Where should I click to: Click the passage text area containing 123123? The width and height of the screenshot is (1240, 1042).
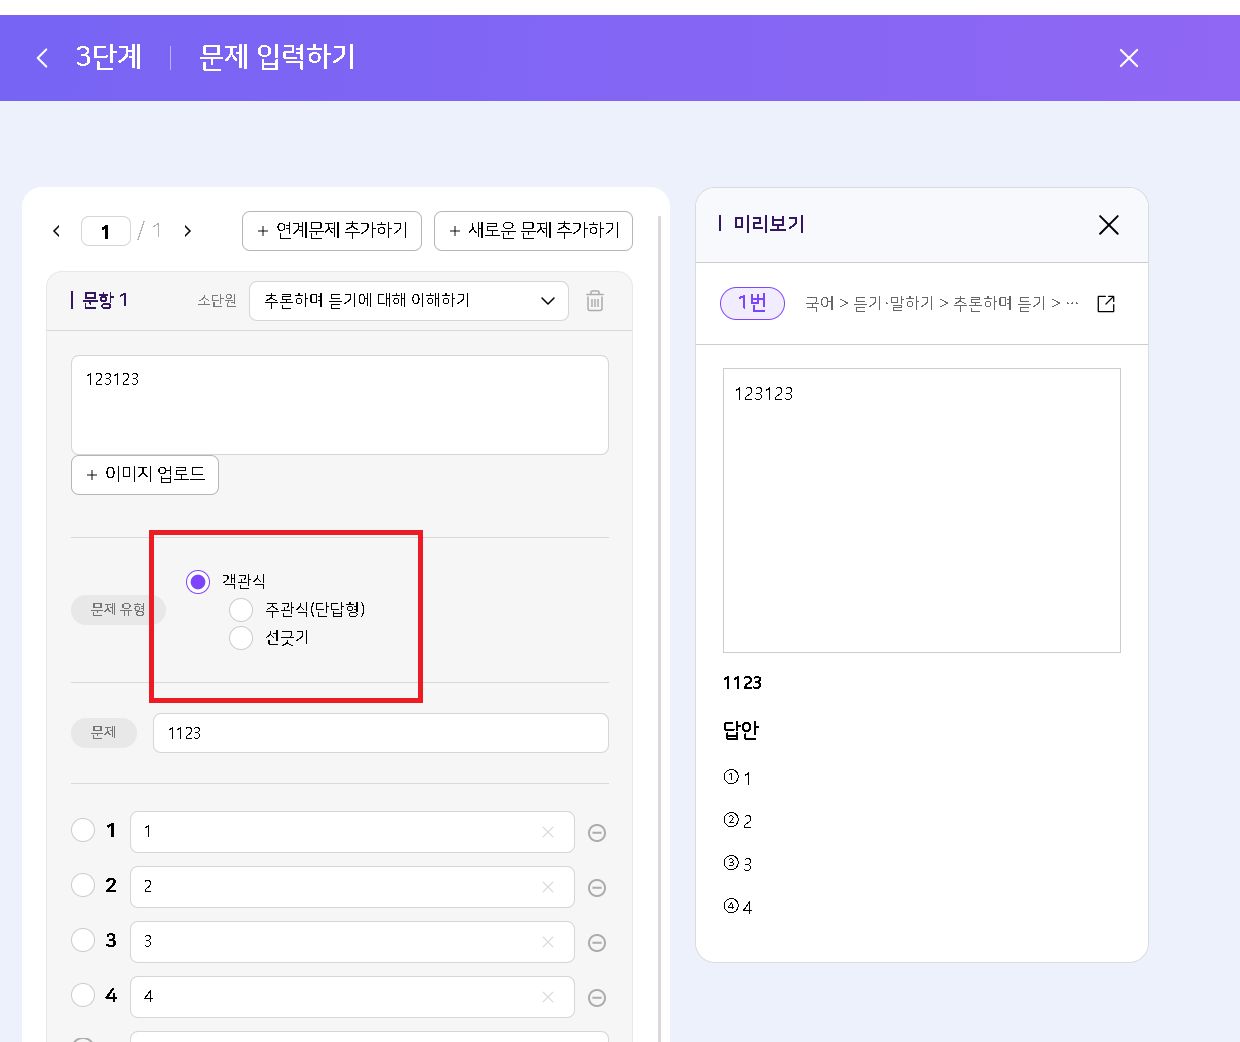click(340, 405)
